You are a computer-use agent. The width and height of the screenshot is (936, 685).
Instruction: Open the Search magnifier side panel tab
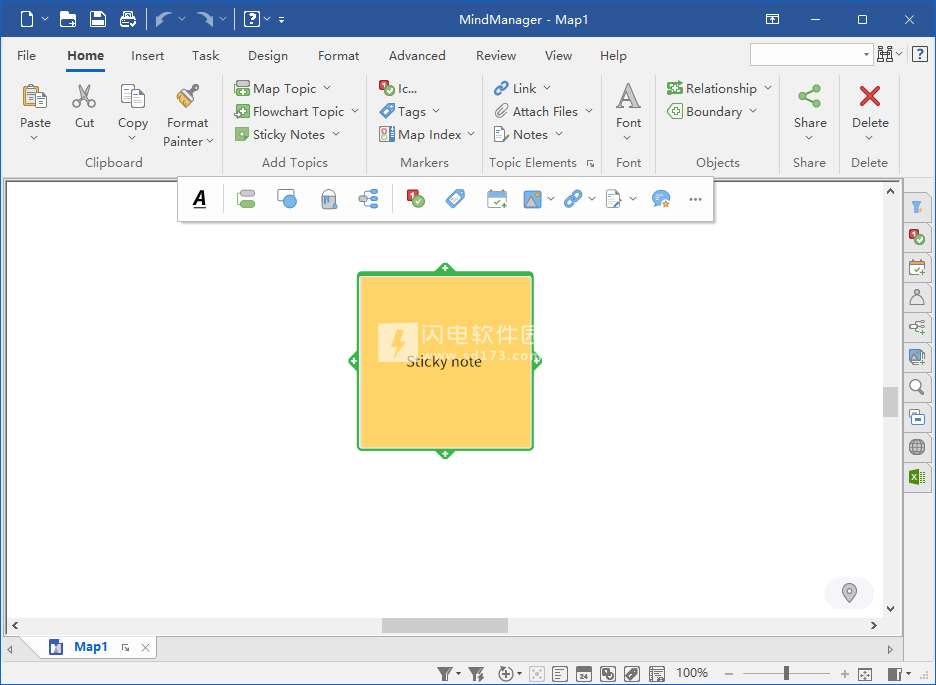(x=917, y=387)
